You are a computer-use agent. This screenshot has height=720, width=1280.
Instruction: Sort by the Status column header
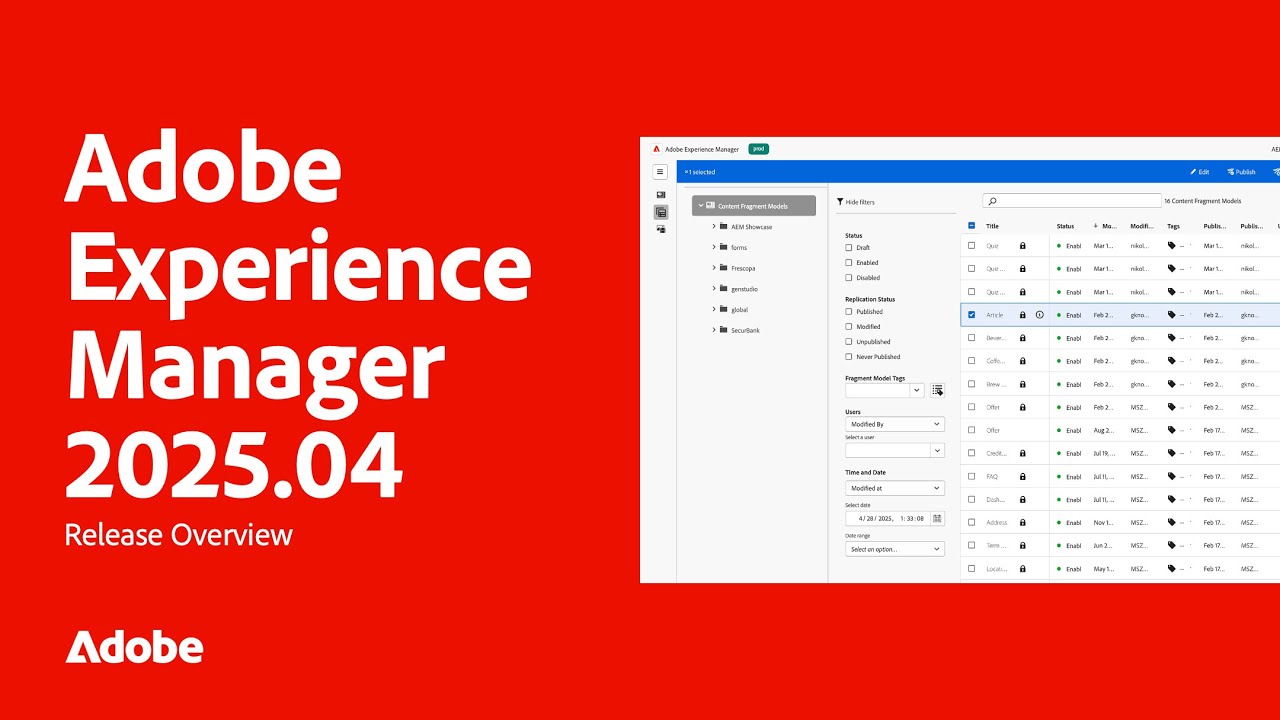tap(1065, 226)
